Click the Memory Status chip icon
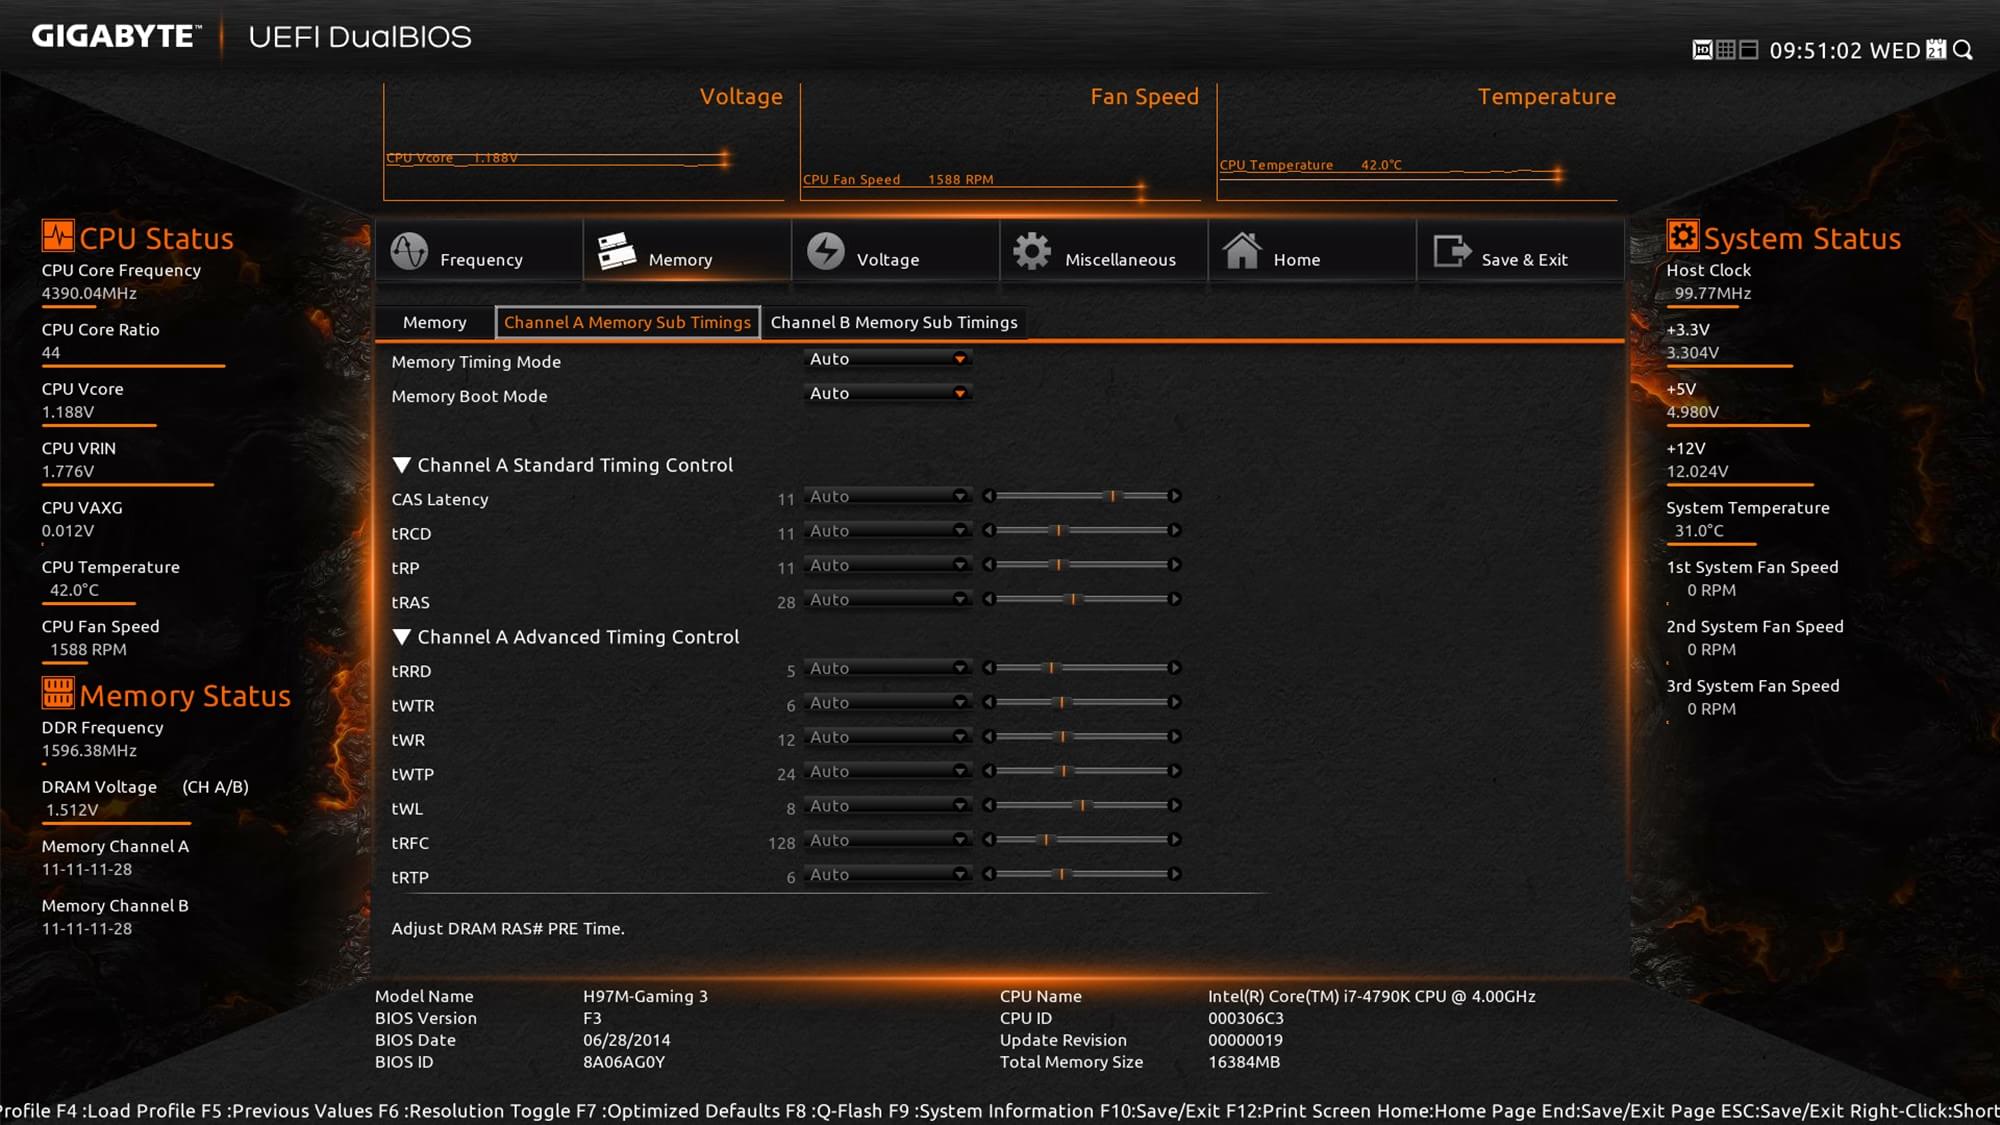 click(x=57, y=692)
